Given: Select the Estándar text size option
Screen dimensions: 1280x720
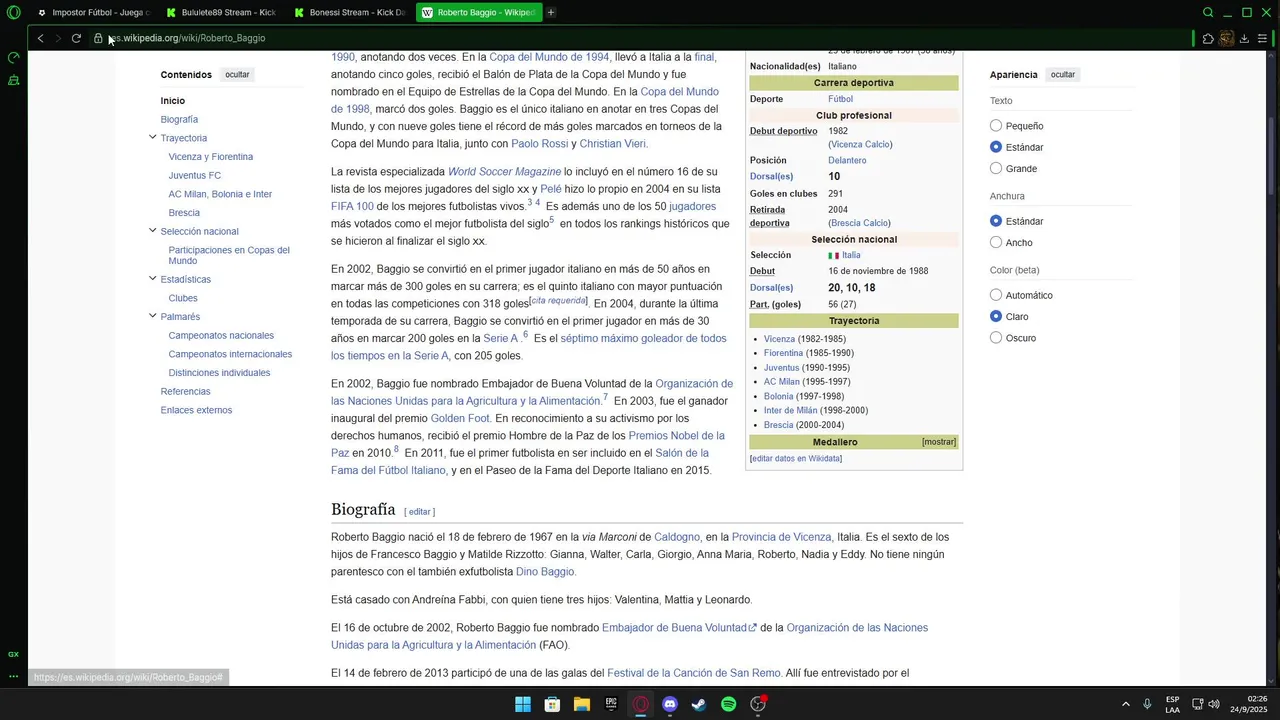Looking at the screenshot, I should pos(996,147).
